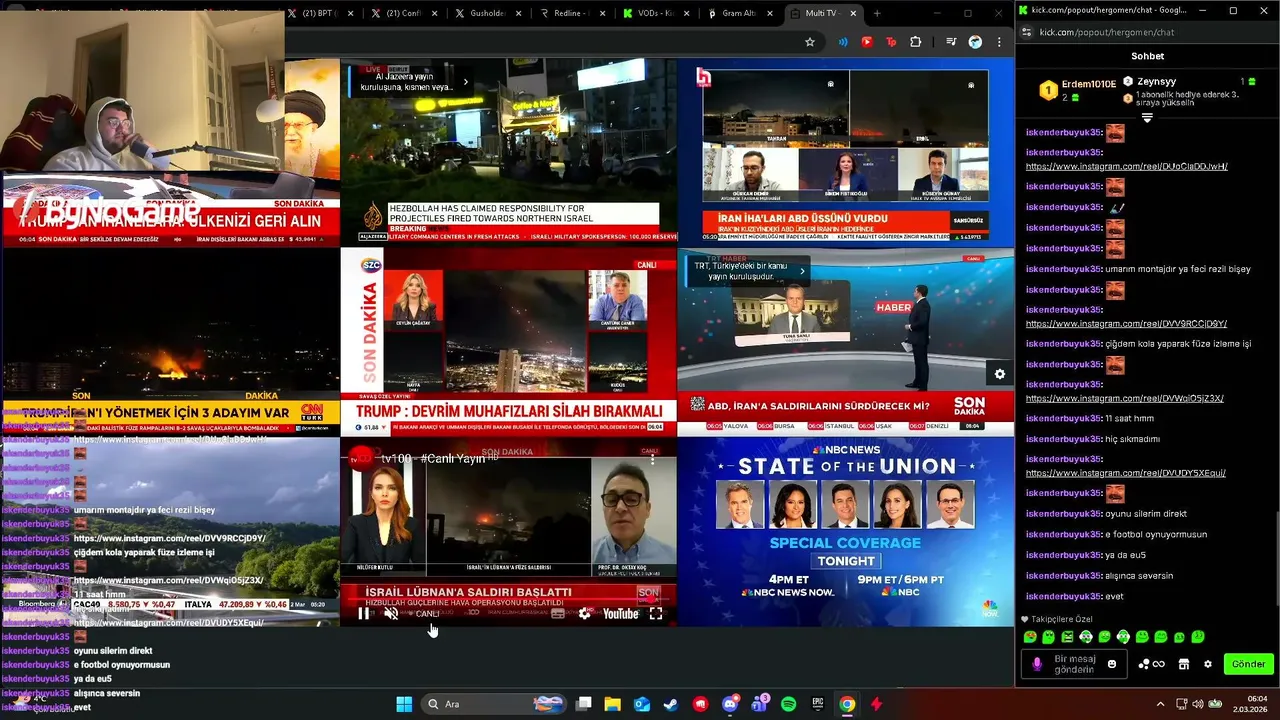Open the DVWqiO5jZ3X Instagram reel link
The width and height of the screenshot is (1280, 720).
[x=1124, y=398]
